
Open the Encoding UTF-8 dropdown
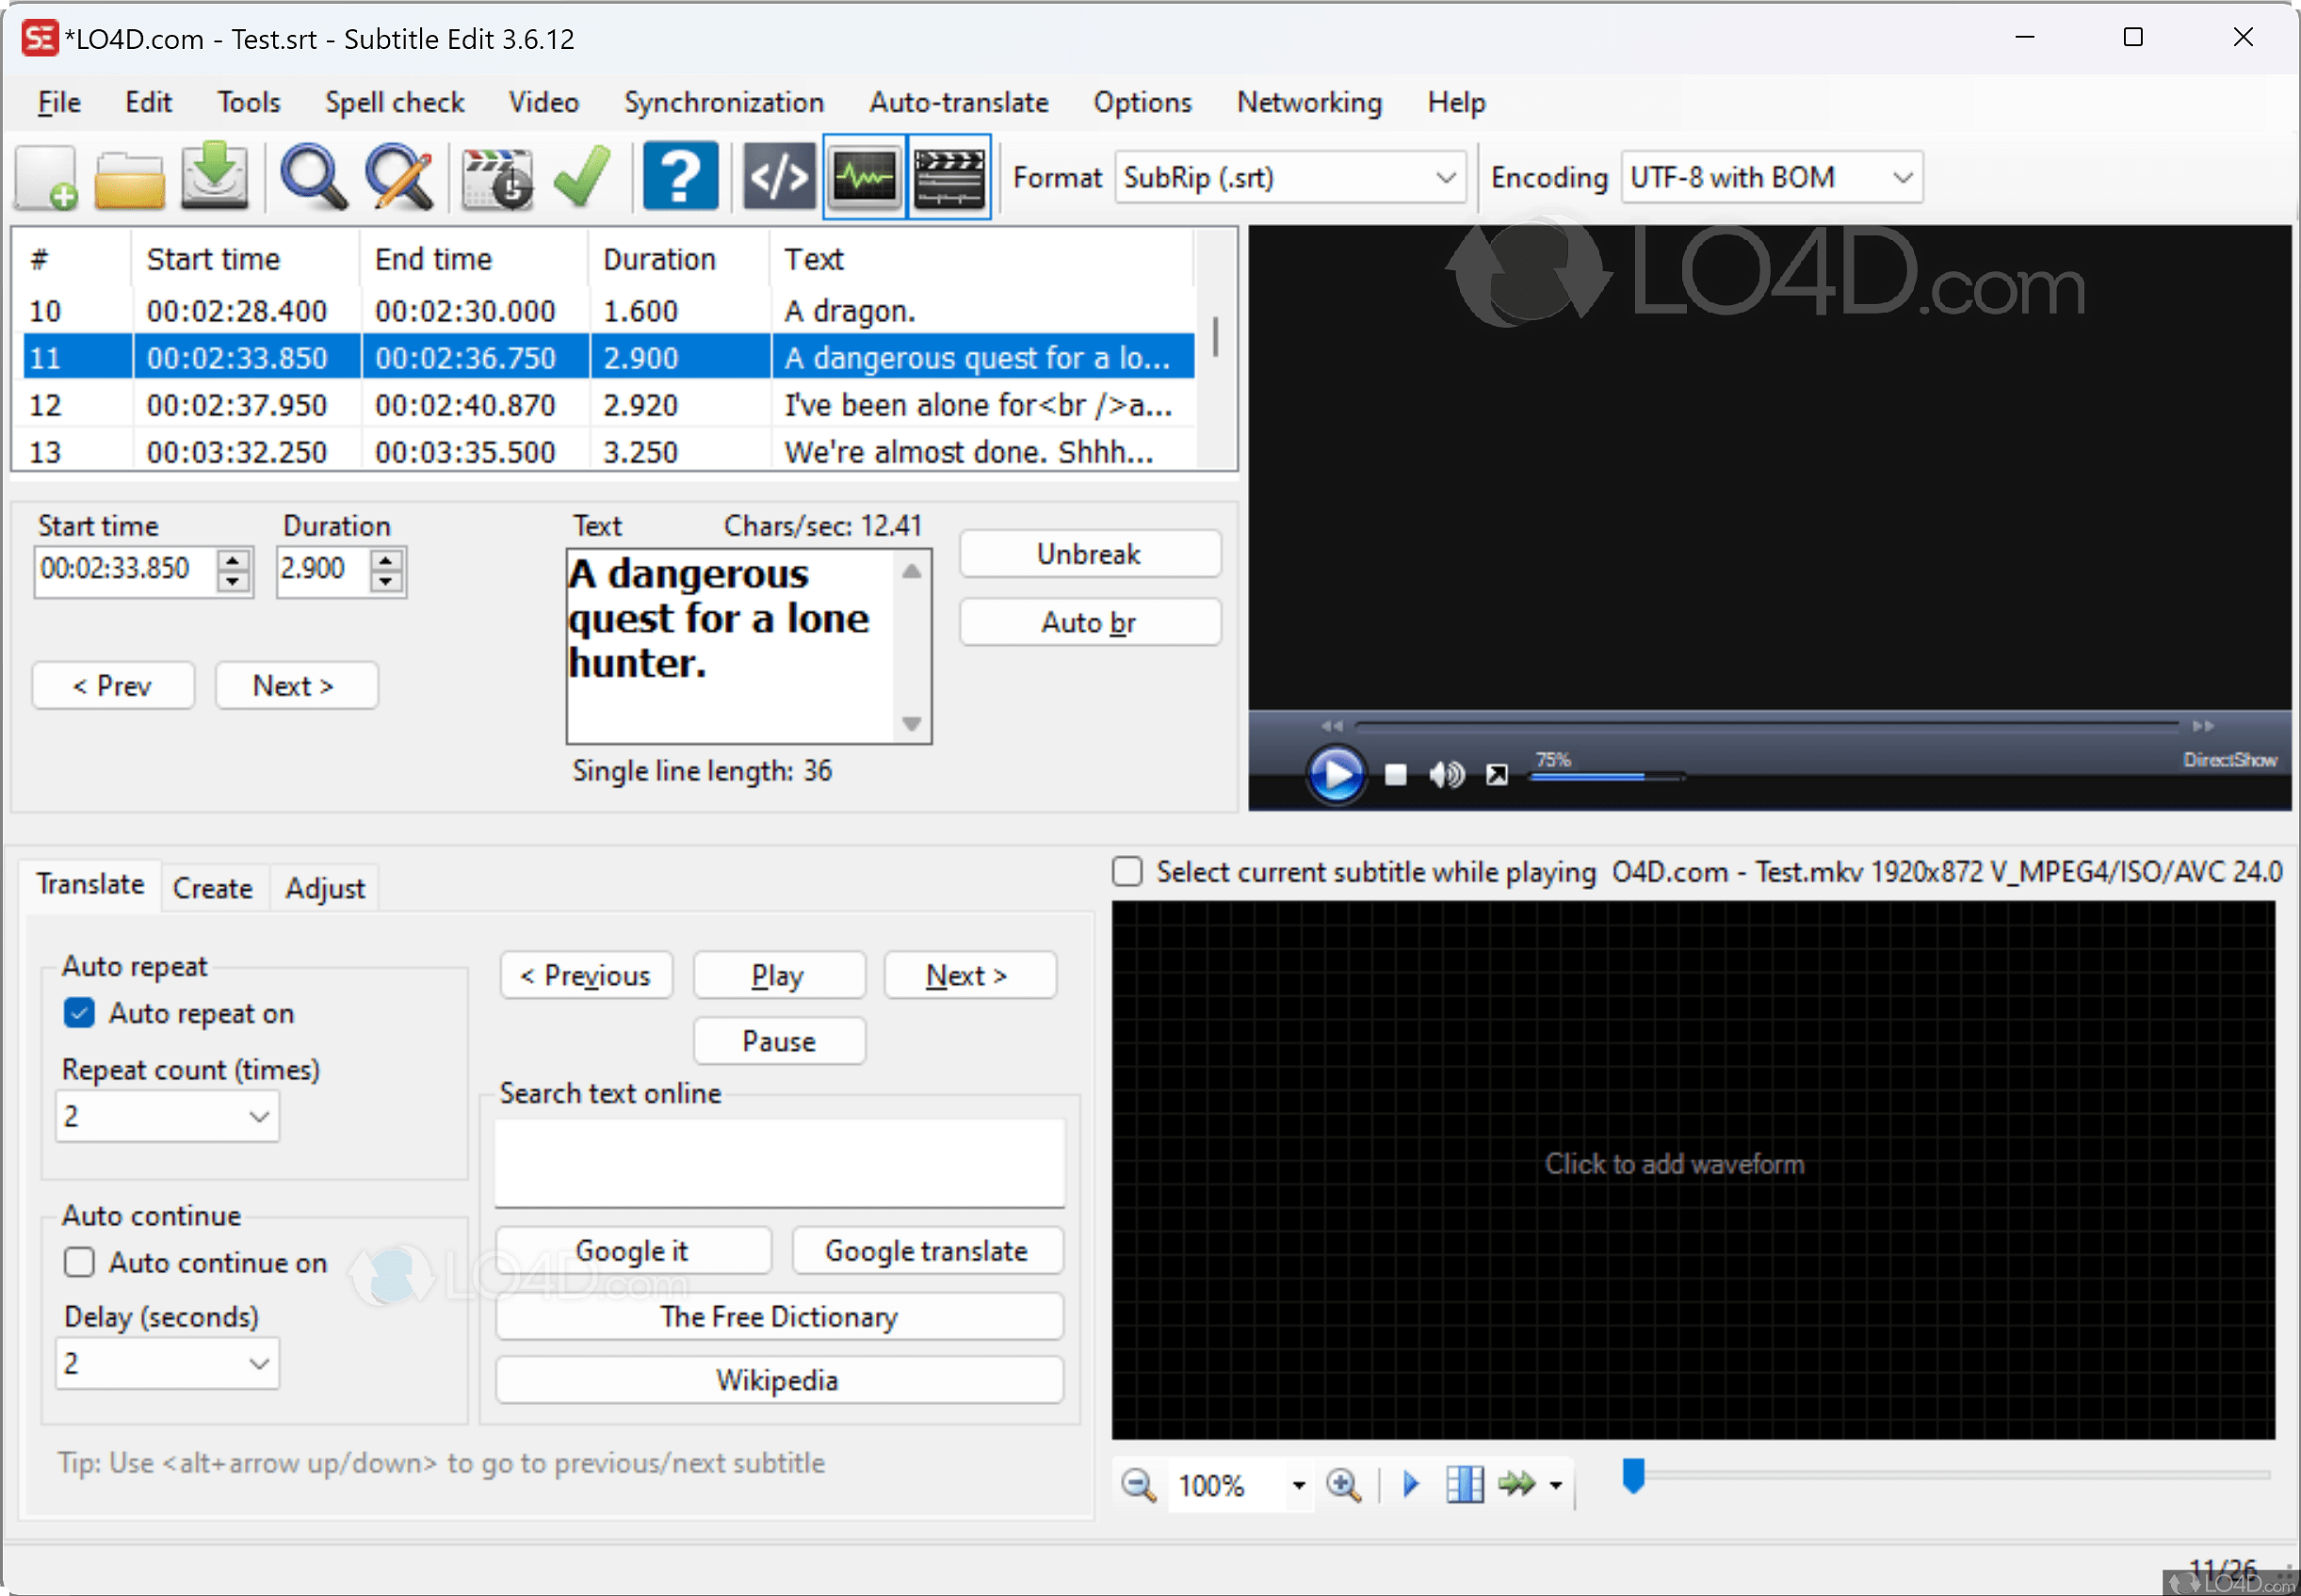point(1902,177)
